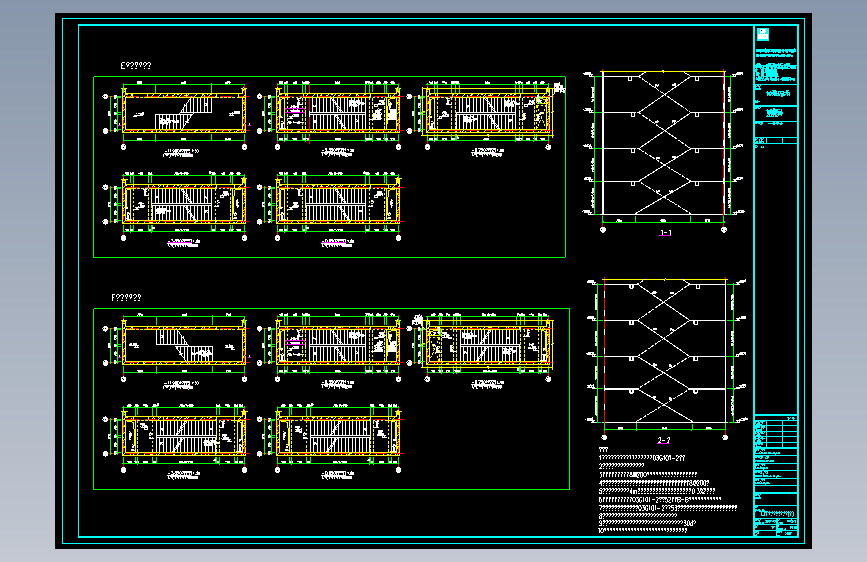Select the heading text "E??????"
The width and height of the screenshot is (867, 562).
coord(135,65)
